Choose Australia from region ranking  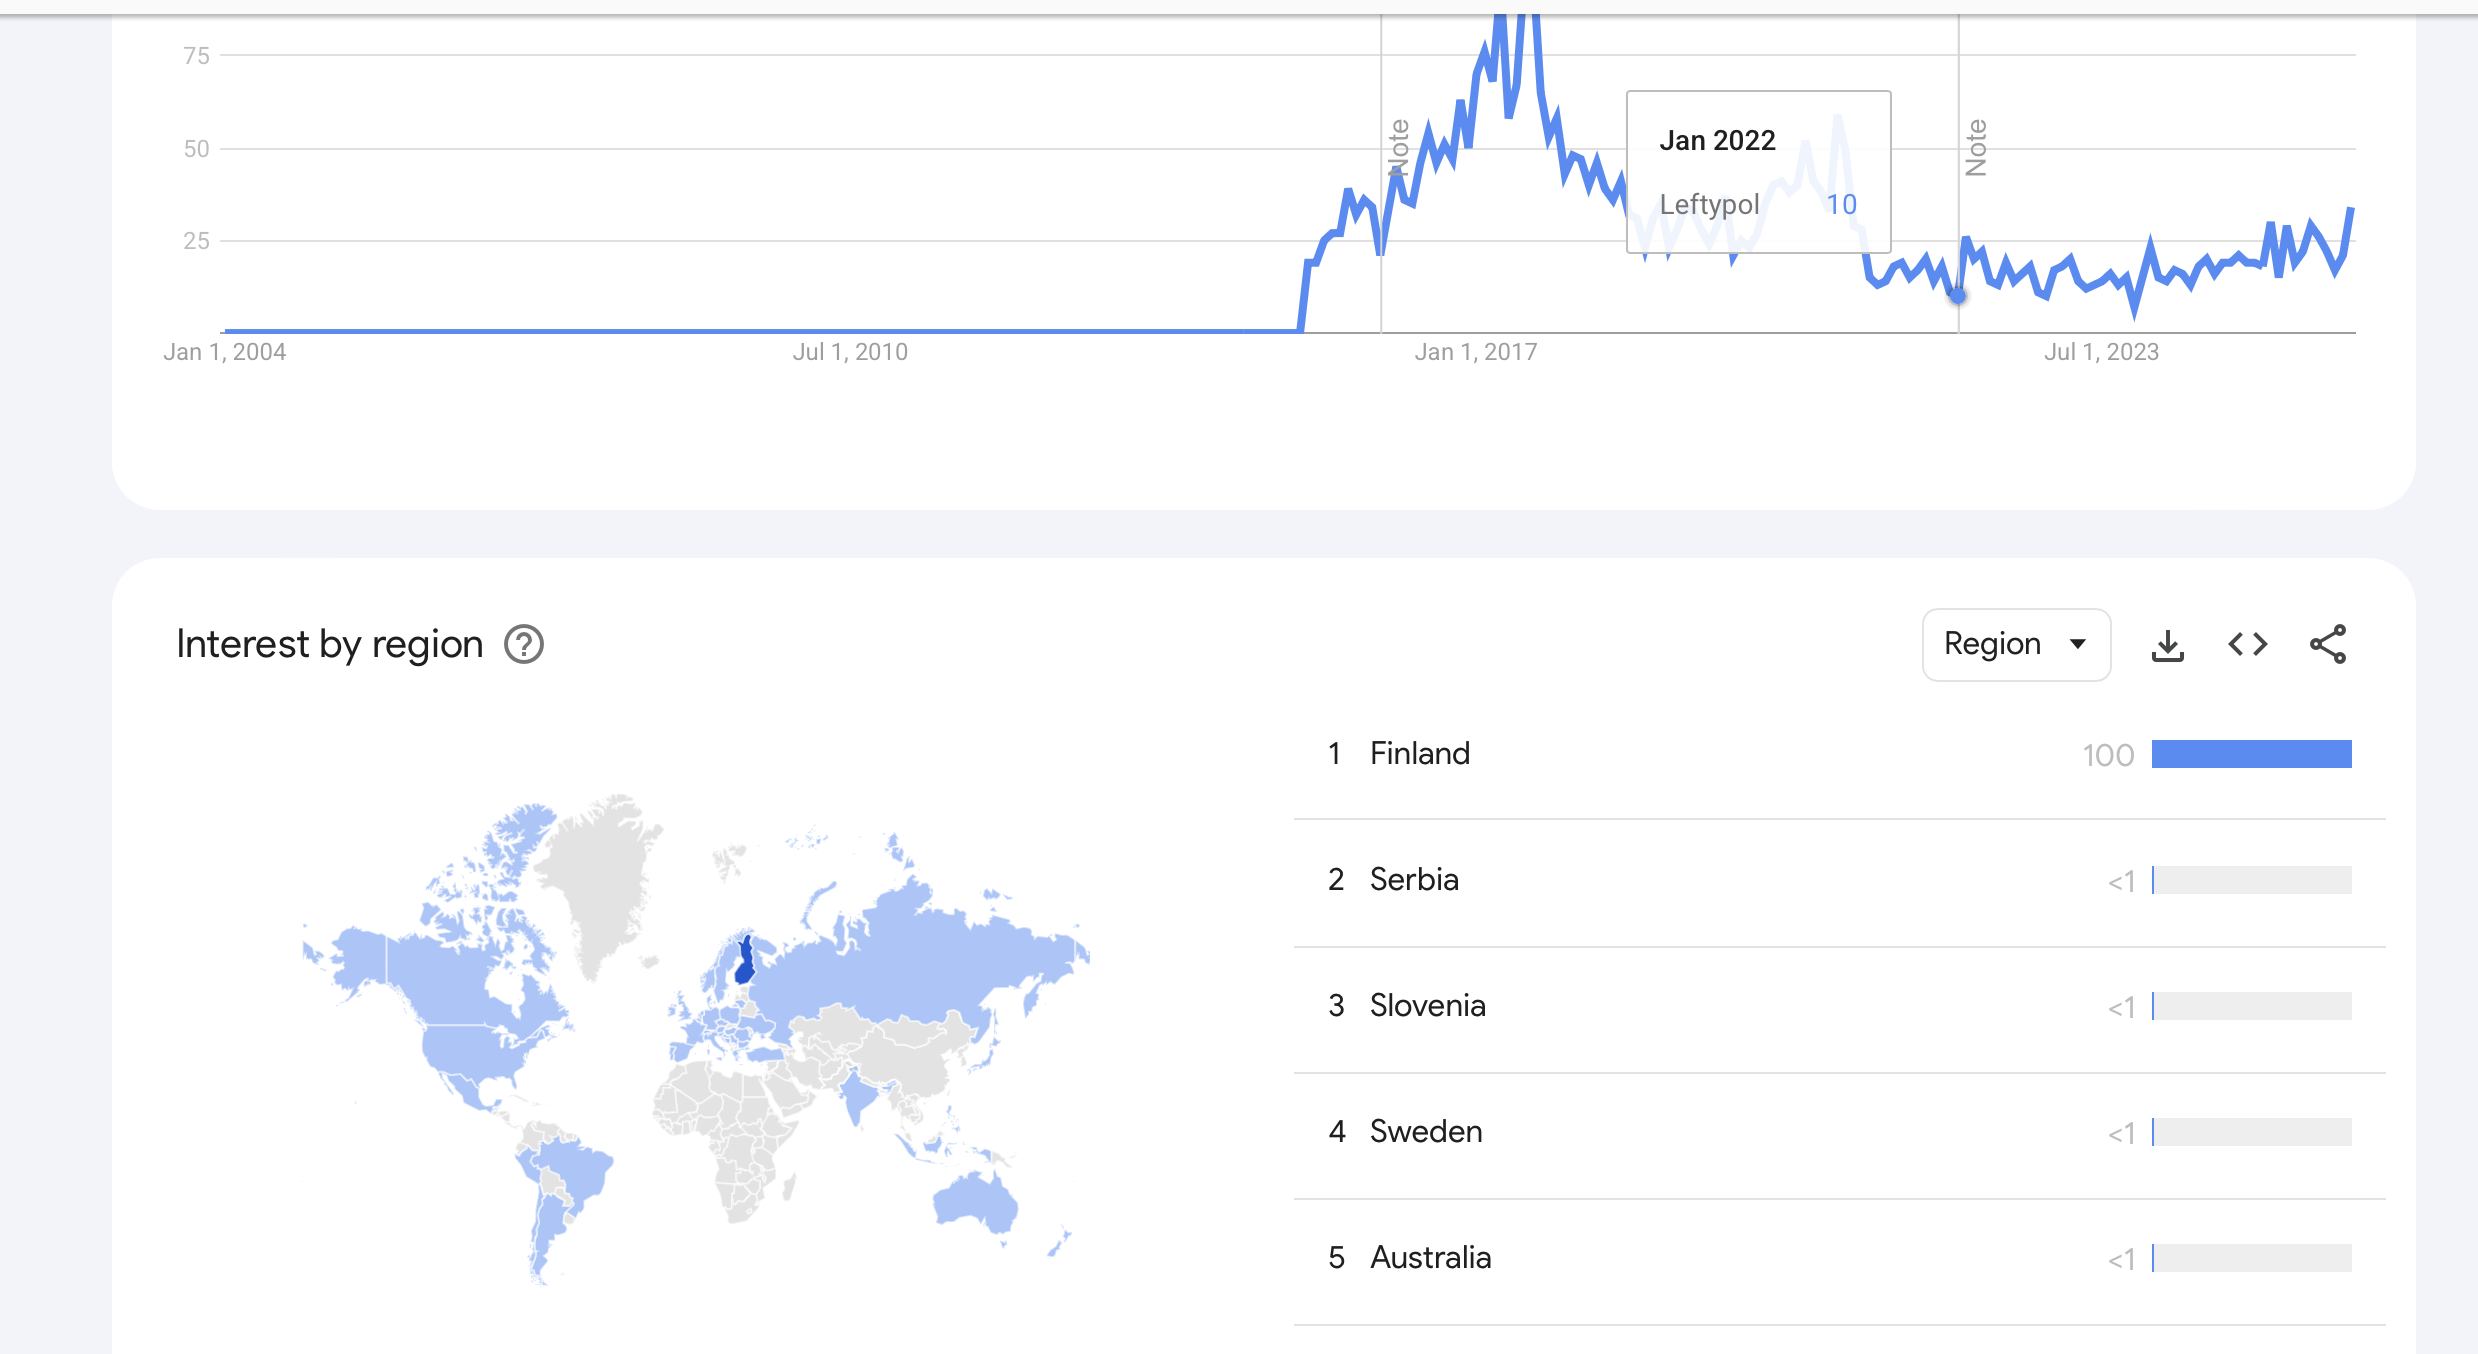[1430, 1258]
